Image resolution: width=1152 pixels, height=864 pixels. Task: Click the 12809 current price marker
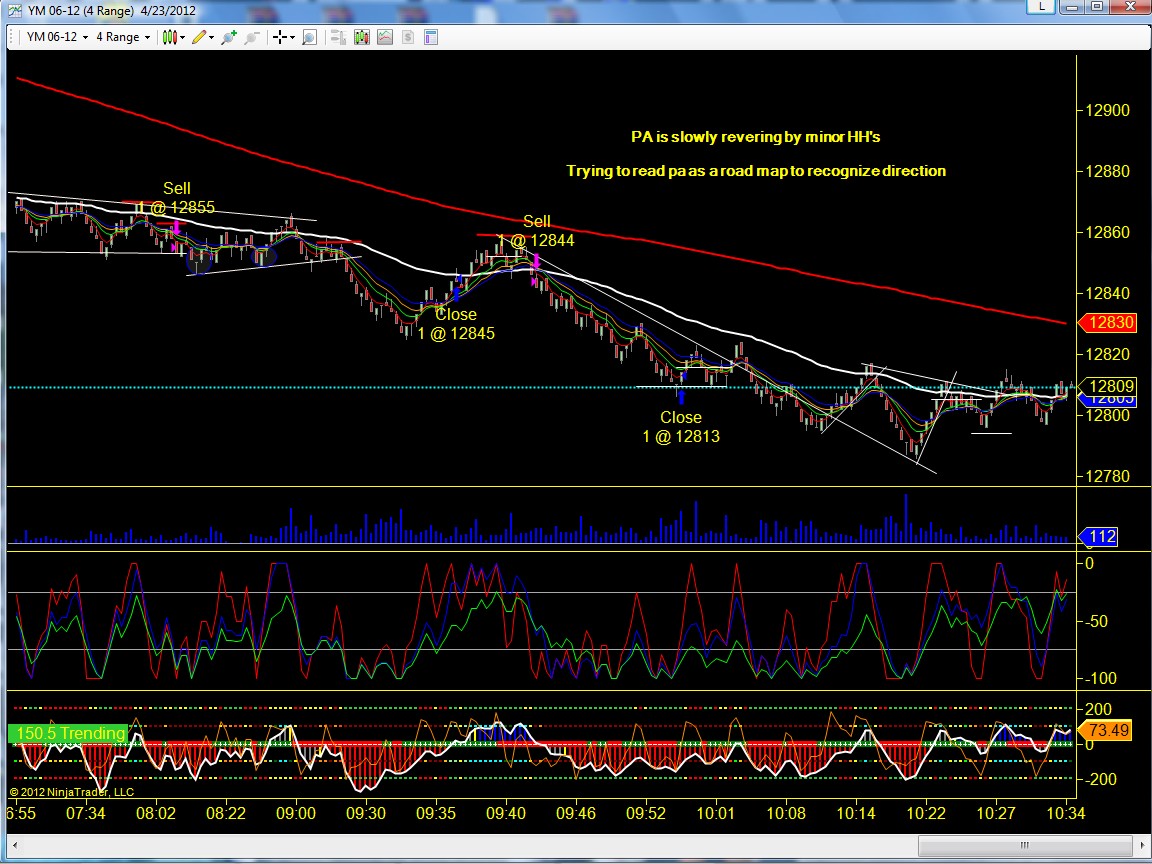[x=1107, y=386]
